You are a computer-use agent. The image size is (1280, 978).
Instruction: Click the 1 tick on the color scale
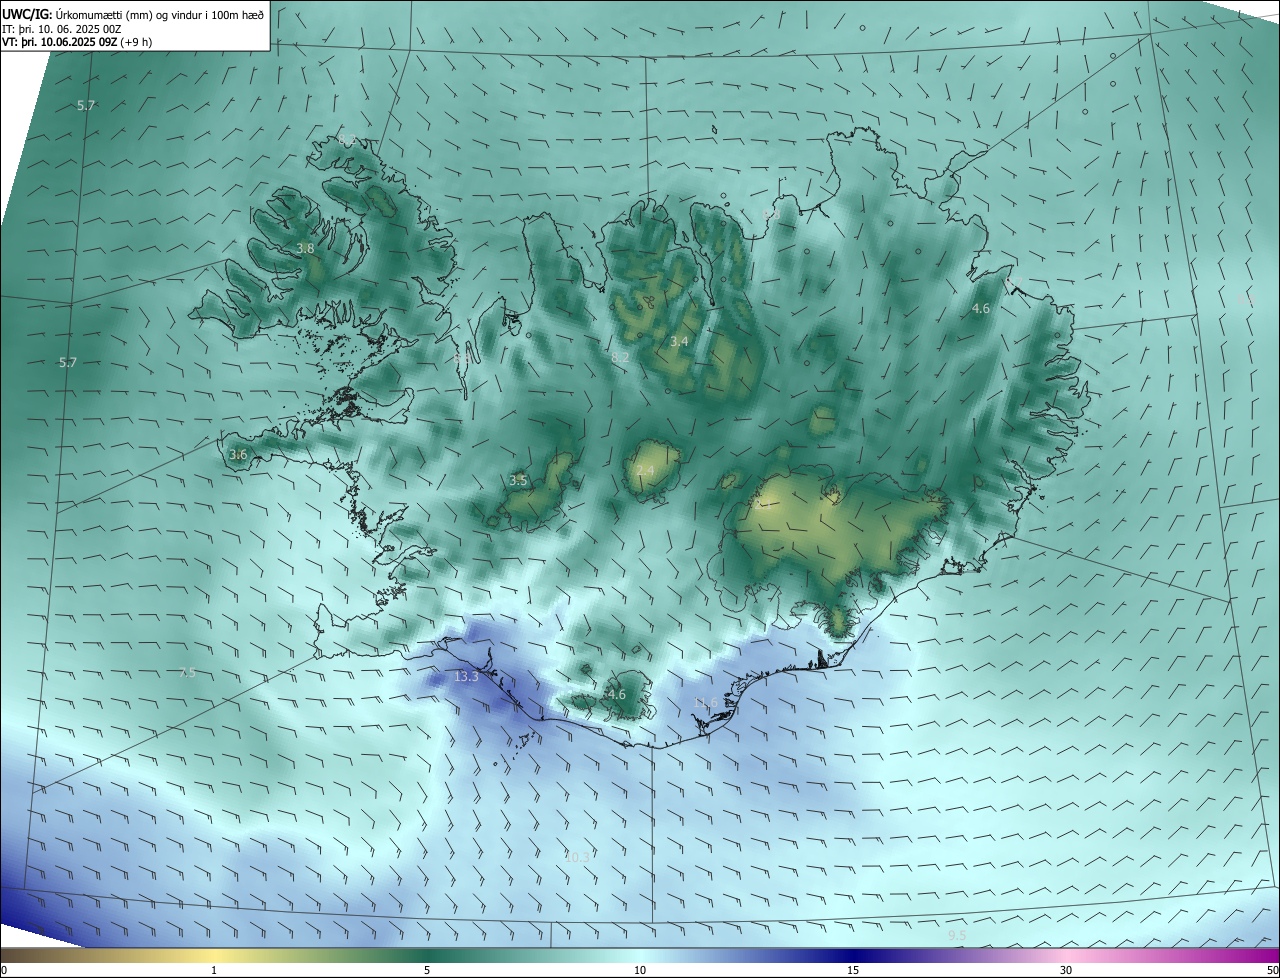pos(214,971)
